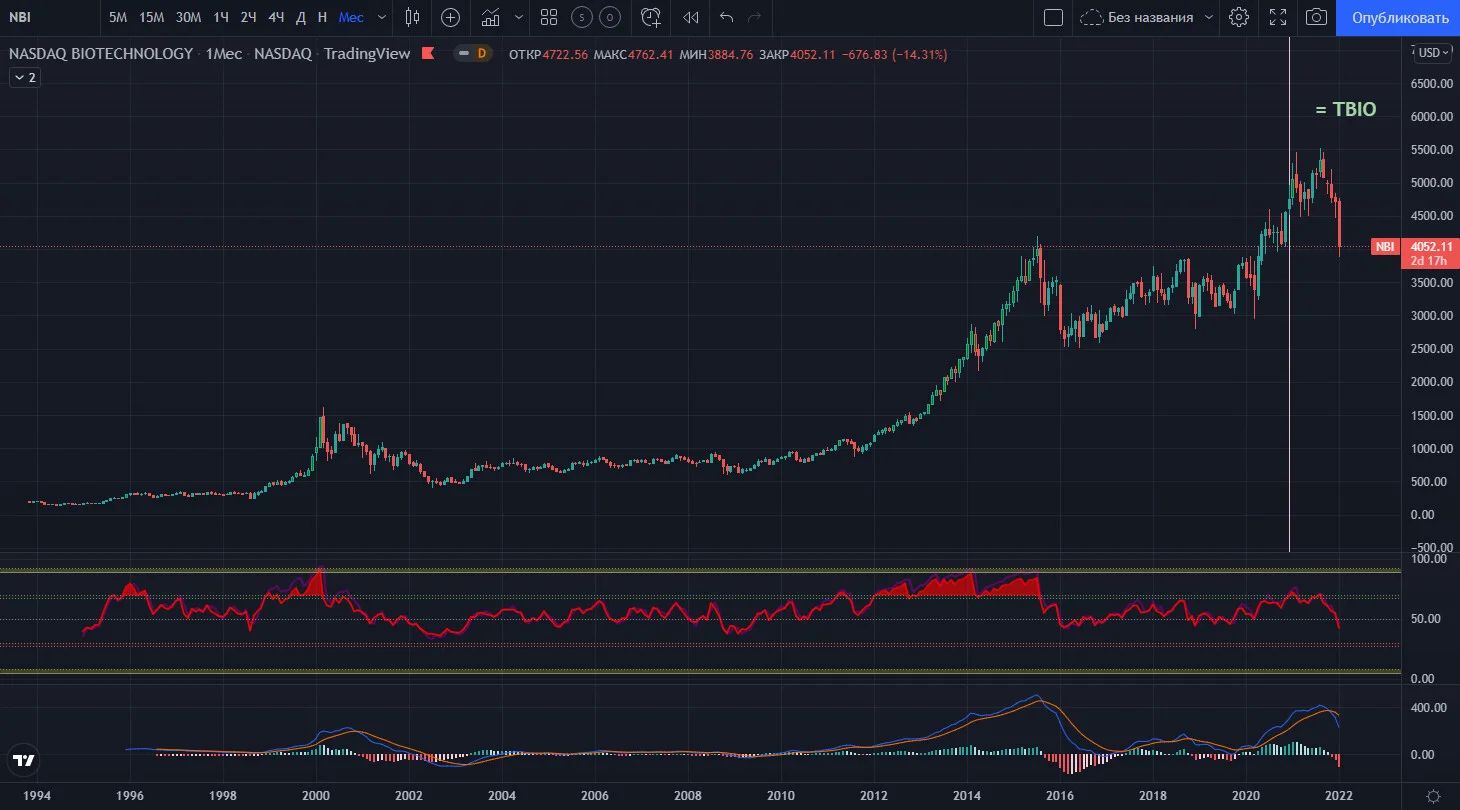Open the candlestick chart type selector

(x=413, y=17)
